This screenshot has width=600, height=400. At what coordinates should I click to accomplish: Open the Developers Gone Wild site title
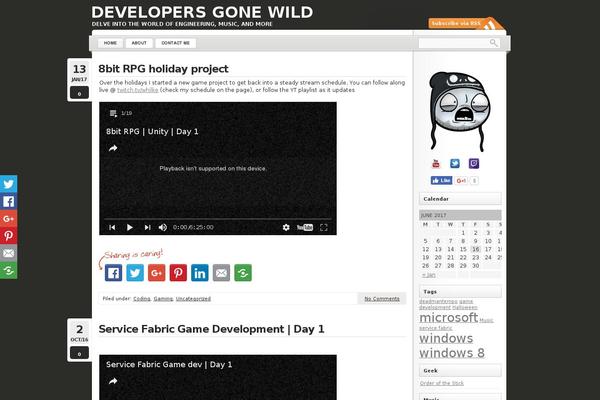coord(202,12)
